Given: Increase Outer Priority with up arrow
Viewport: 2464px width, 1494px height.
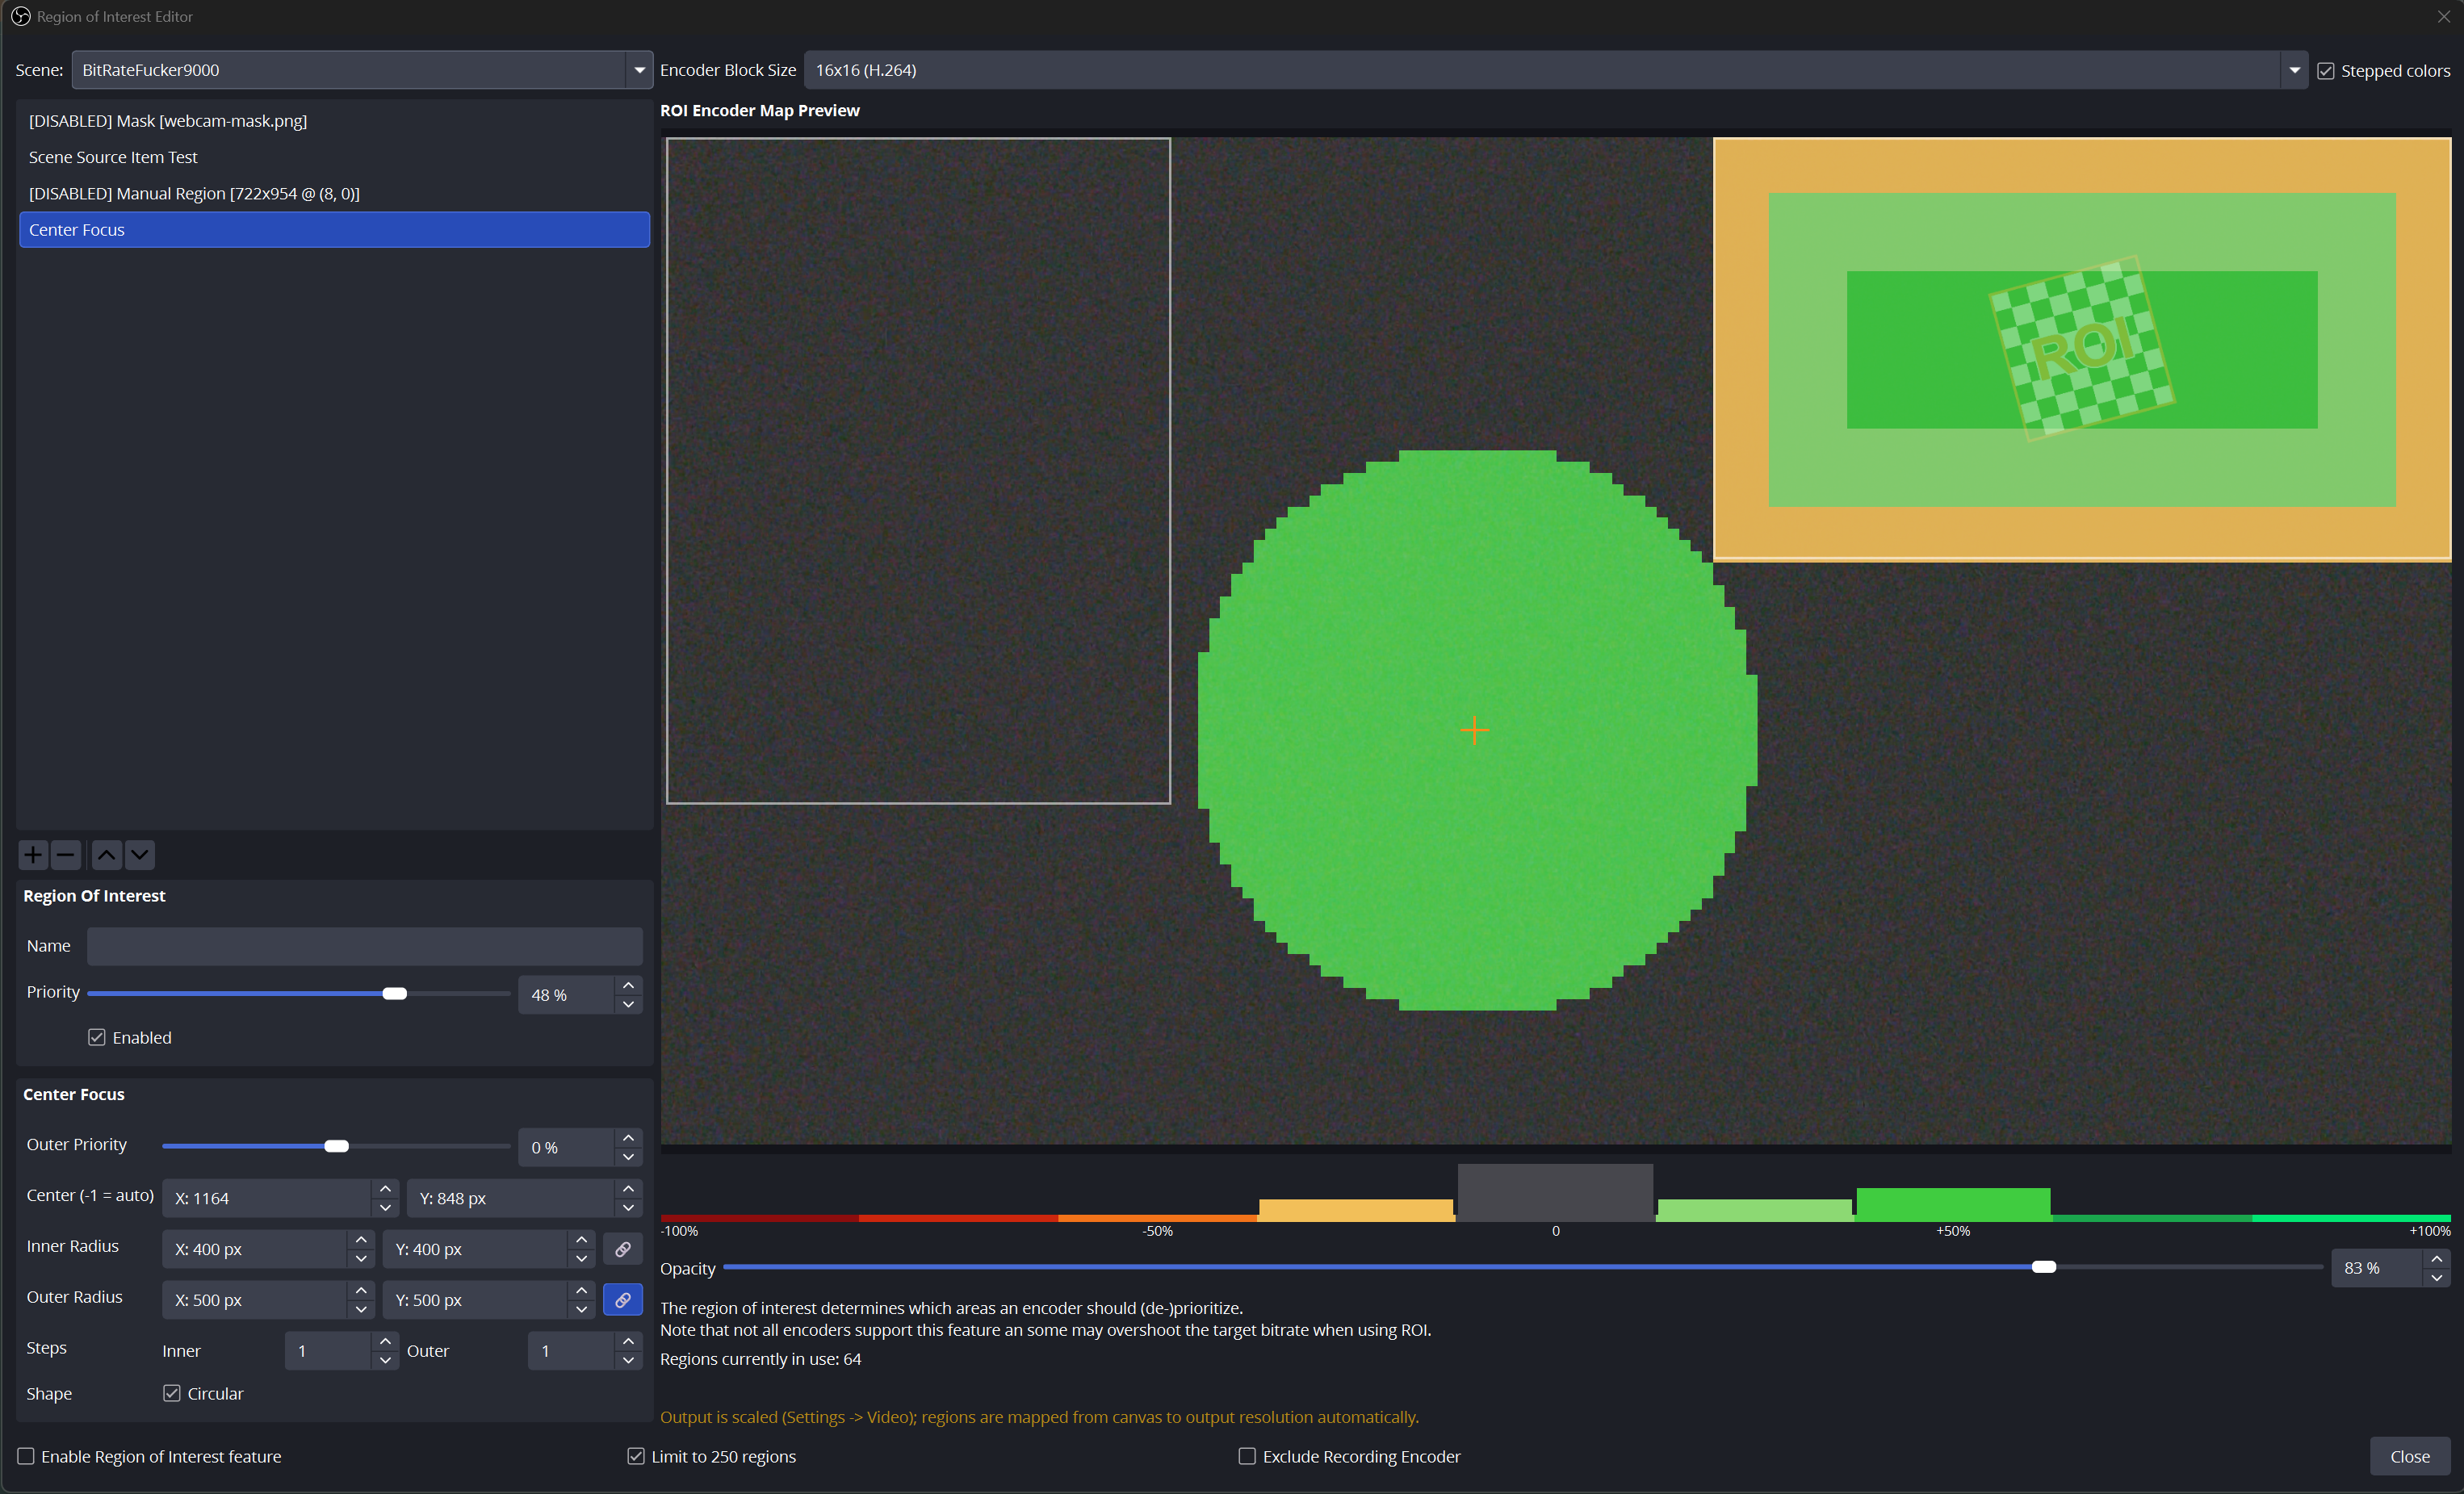Looking at the screenshot, I should pyautogui.click(x=628, y=1138).
